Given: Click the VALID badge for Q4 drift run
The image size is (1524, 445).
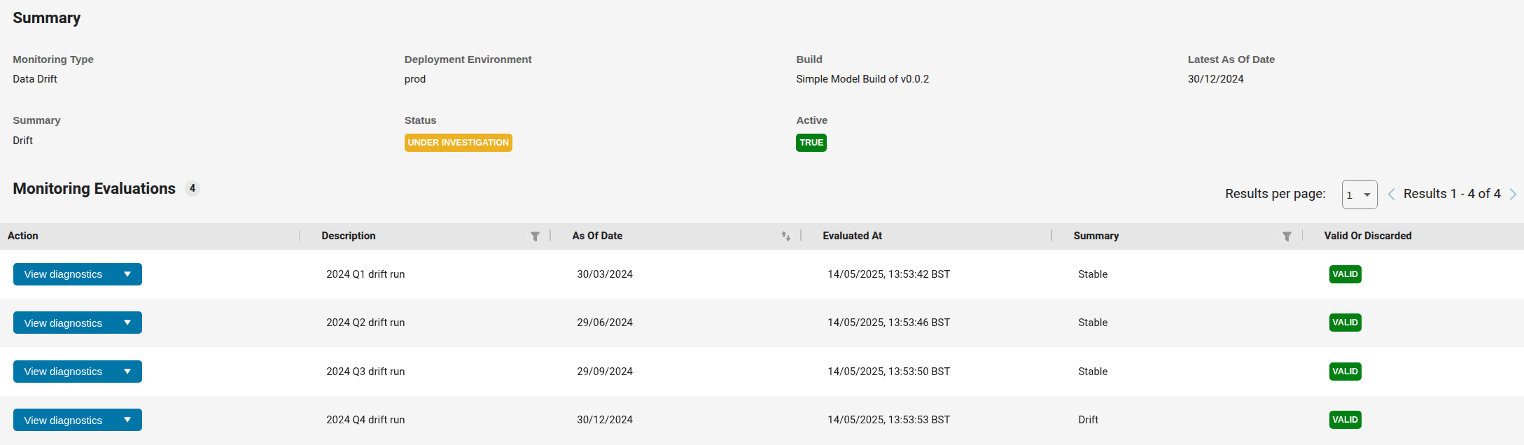Looking at the screenshot, I should 1345,420.
